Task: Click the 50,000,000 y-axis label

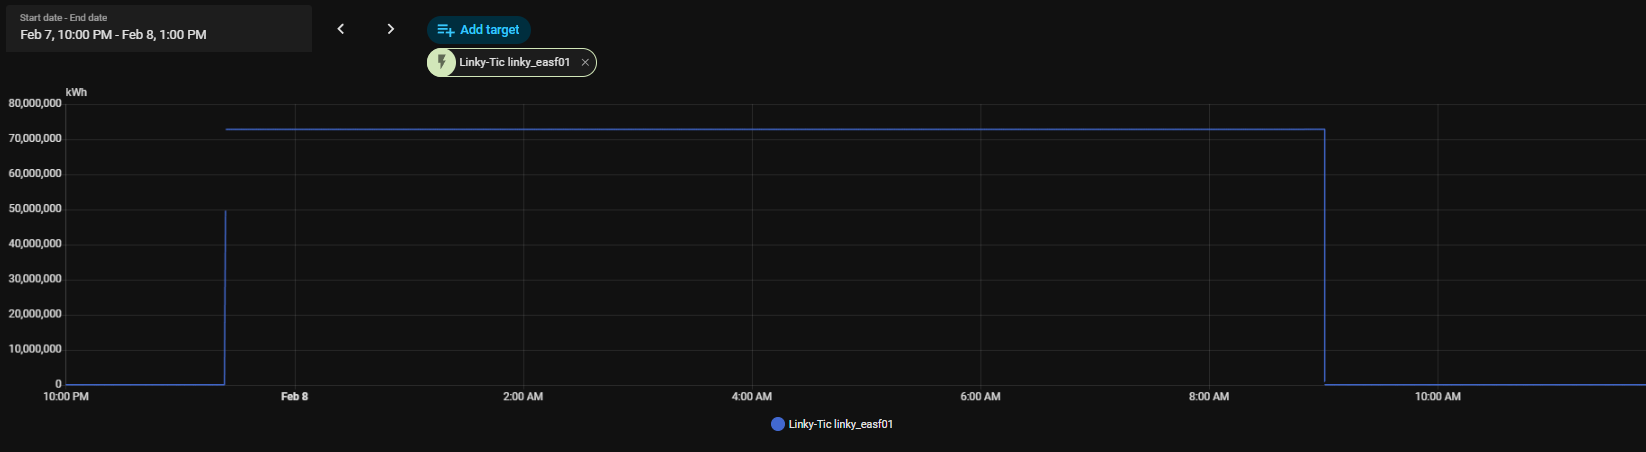Action: (x=35, y=209)
